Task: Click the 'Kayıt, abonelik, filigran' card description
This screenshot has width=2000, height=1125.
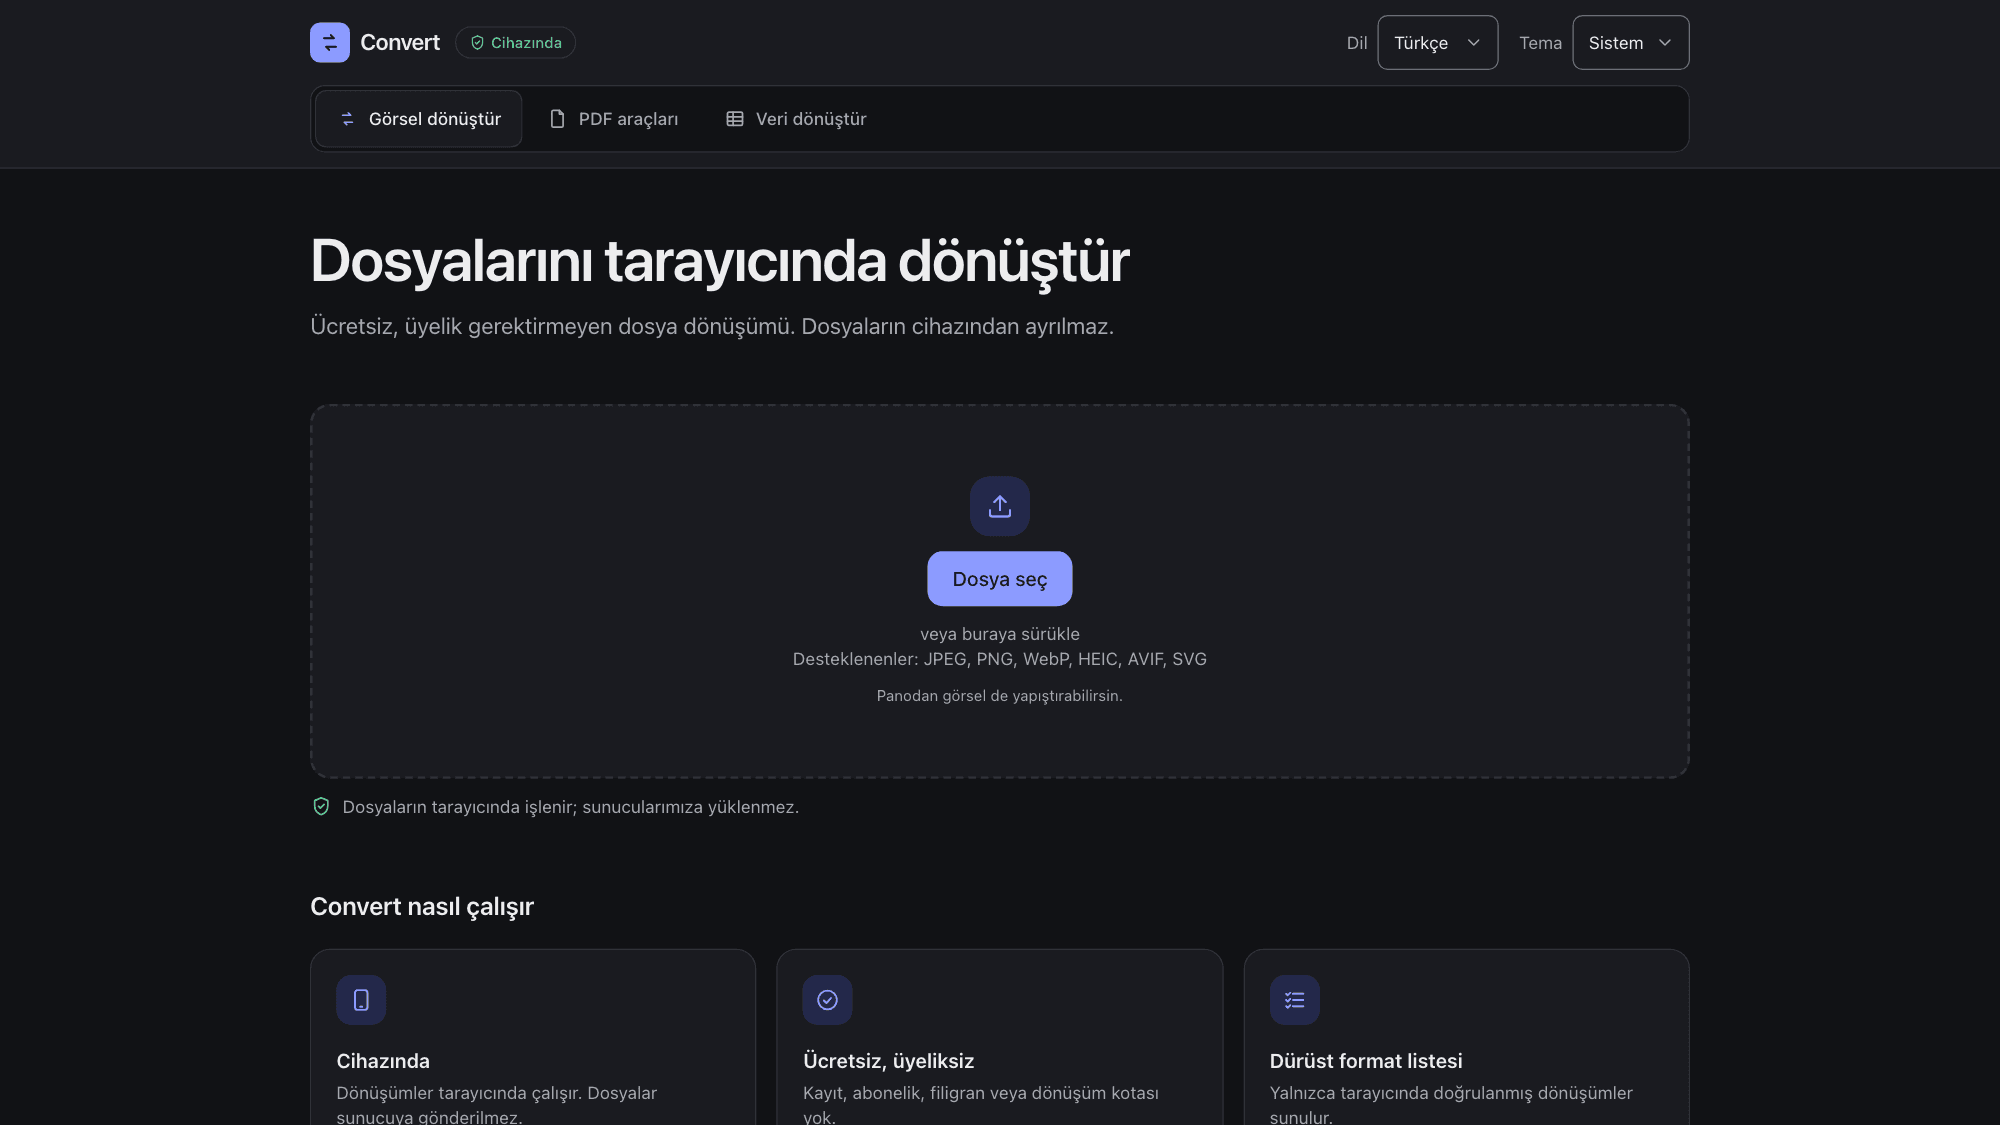Action: [980, 1104]
